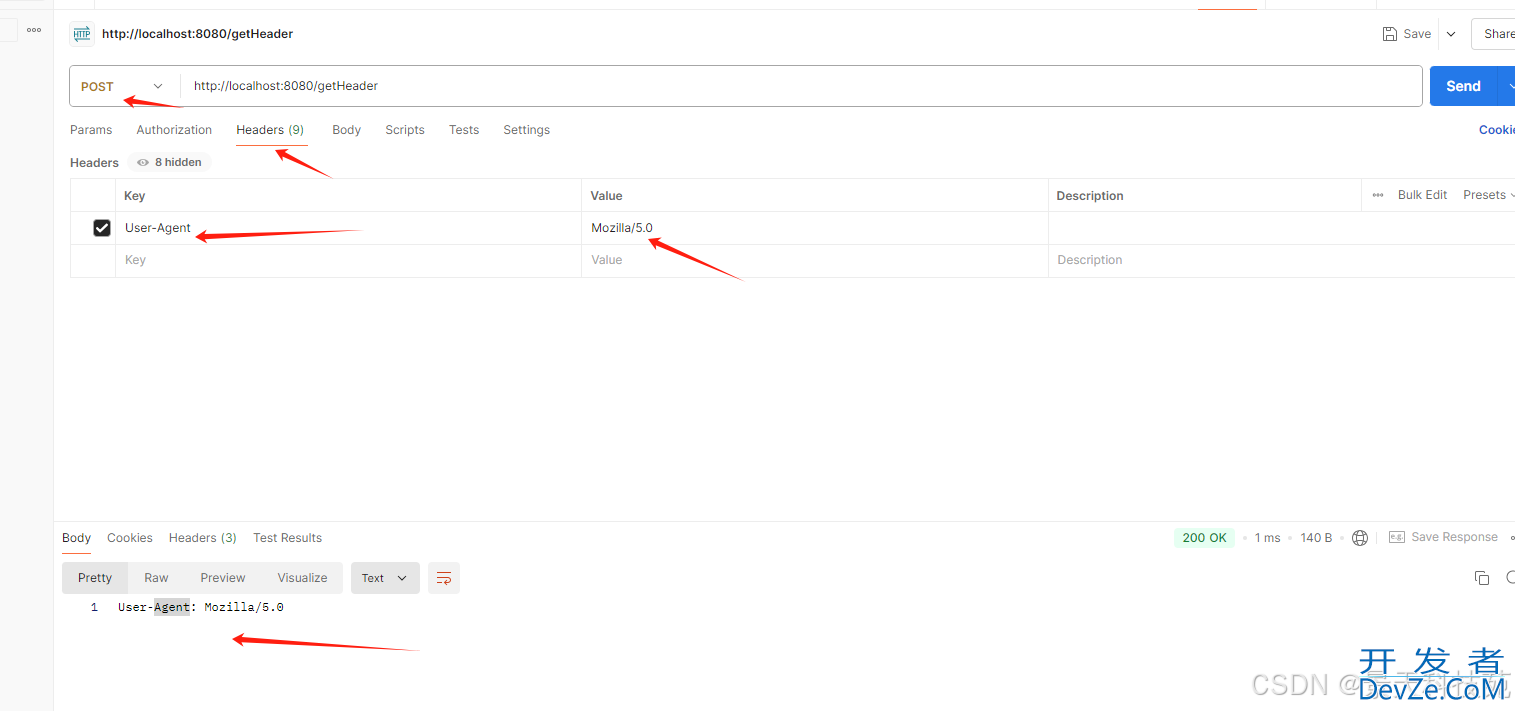Click the request URL input field

801,86
